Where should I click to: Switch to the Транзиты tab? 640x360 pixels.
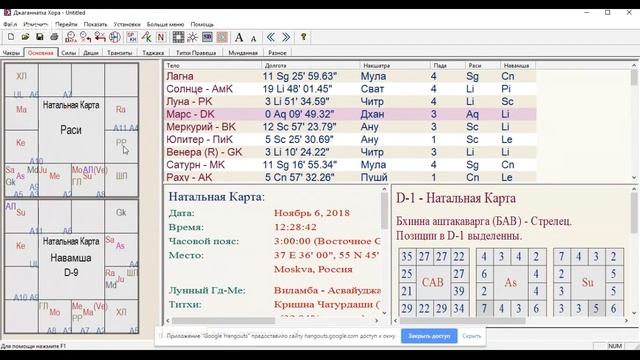(120, 53)
